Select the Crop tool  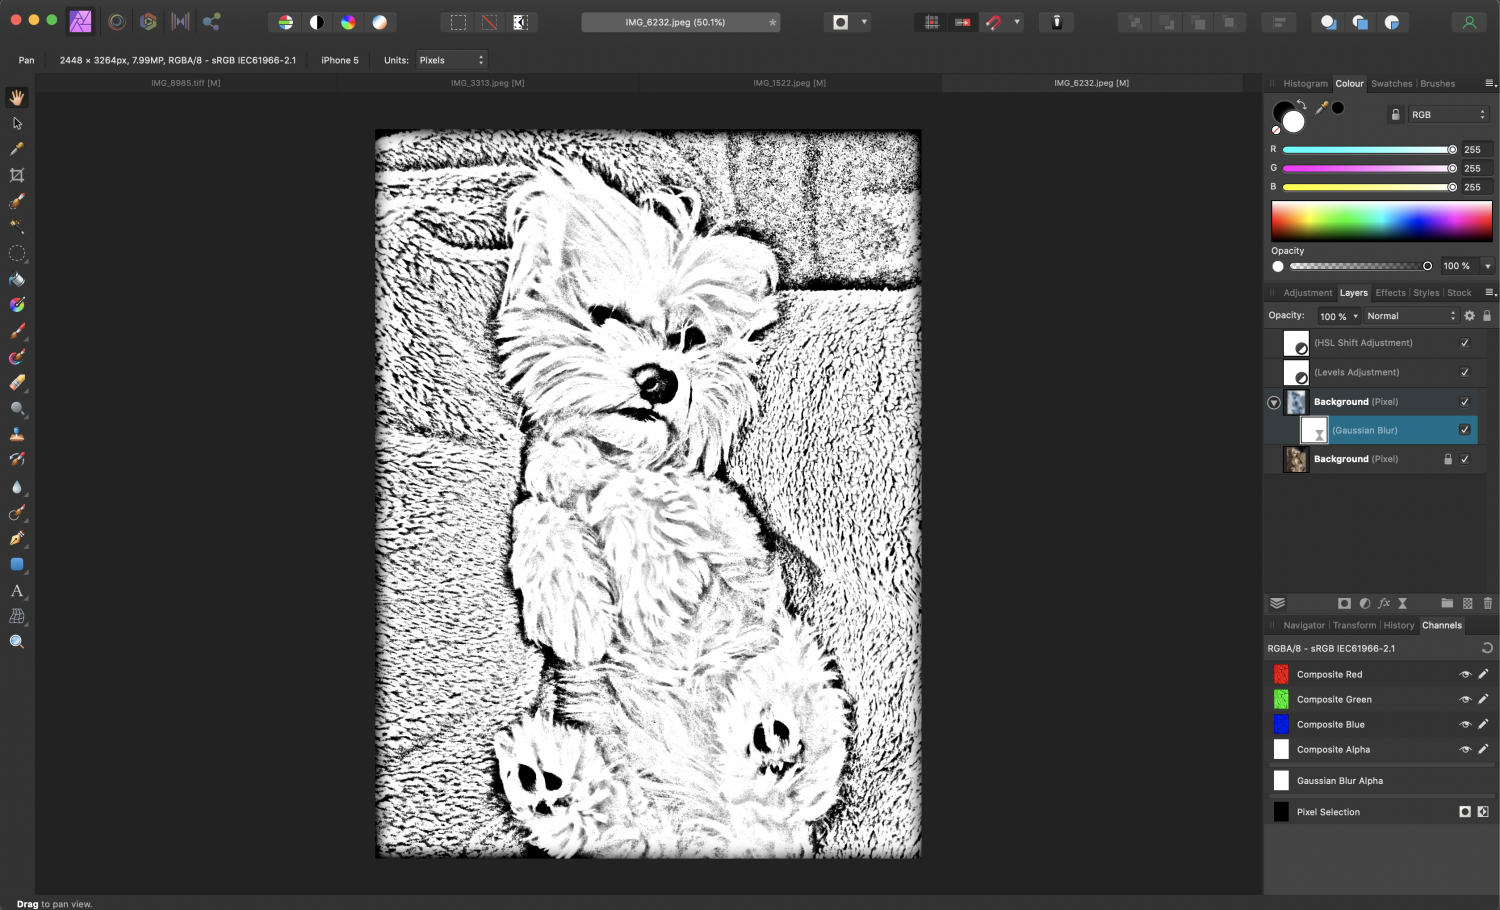click(16, 175)
